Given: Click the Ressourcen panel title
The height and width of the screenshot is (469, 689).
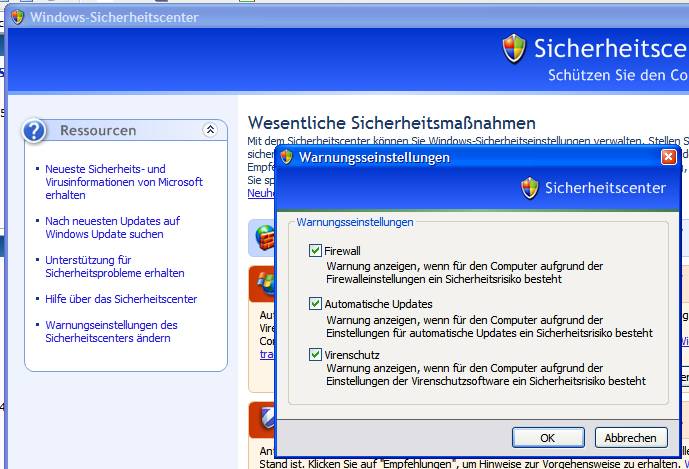Looking at the screenshot, I should point(98,131).
